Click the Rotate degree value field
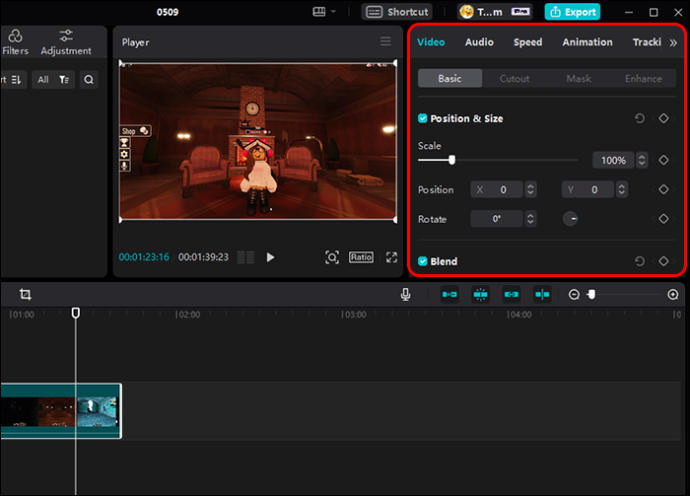The image size is (690, 496). pyautogui.click(x=496, y=219)
